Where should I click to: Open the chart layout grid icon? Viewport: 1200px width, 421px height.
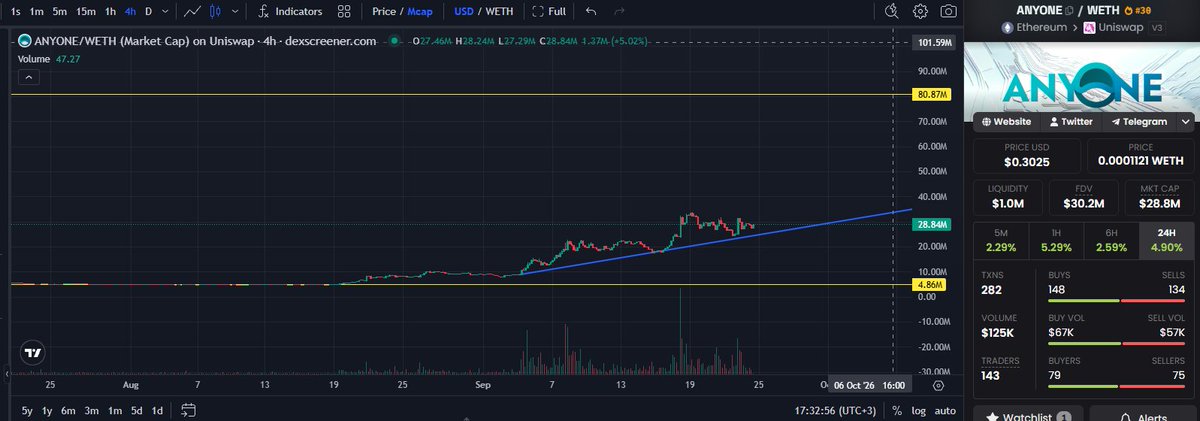344,11
